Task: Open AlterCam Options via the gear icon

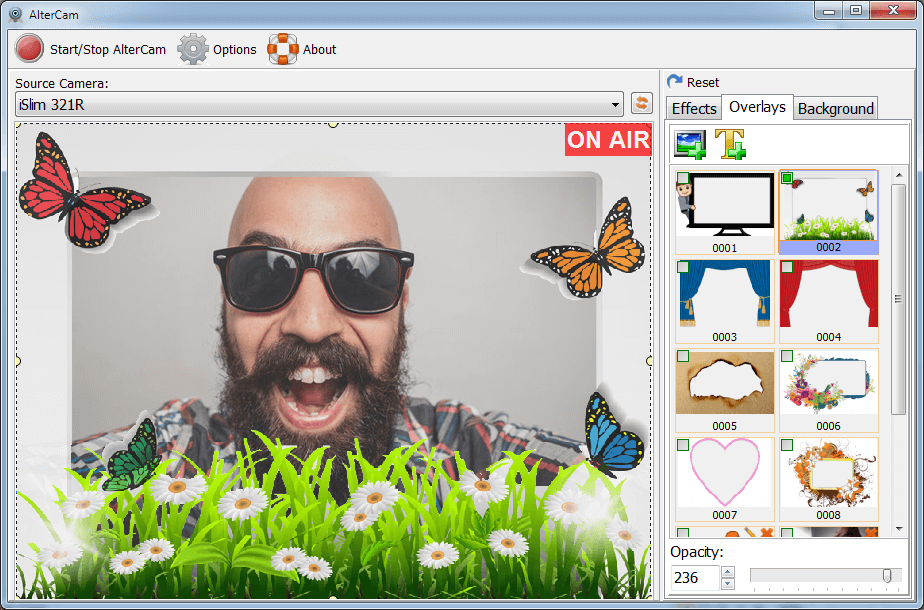Action: [x=190, y=48]
